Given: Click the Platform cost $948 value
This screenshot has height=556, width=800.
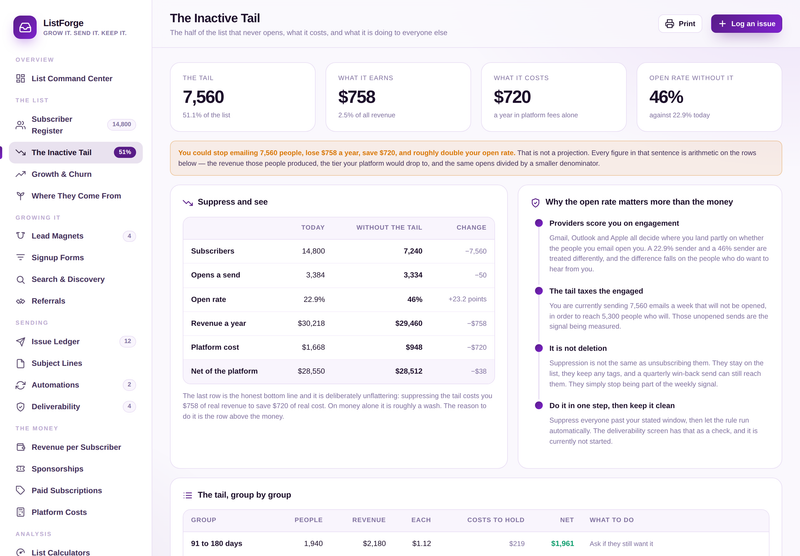Looking at the screenshot, I should (x=414, y=347).
